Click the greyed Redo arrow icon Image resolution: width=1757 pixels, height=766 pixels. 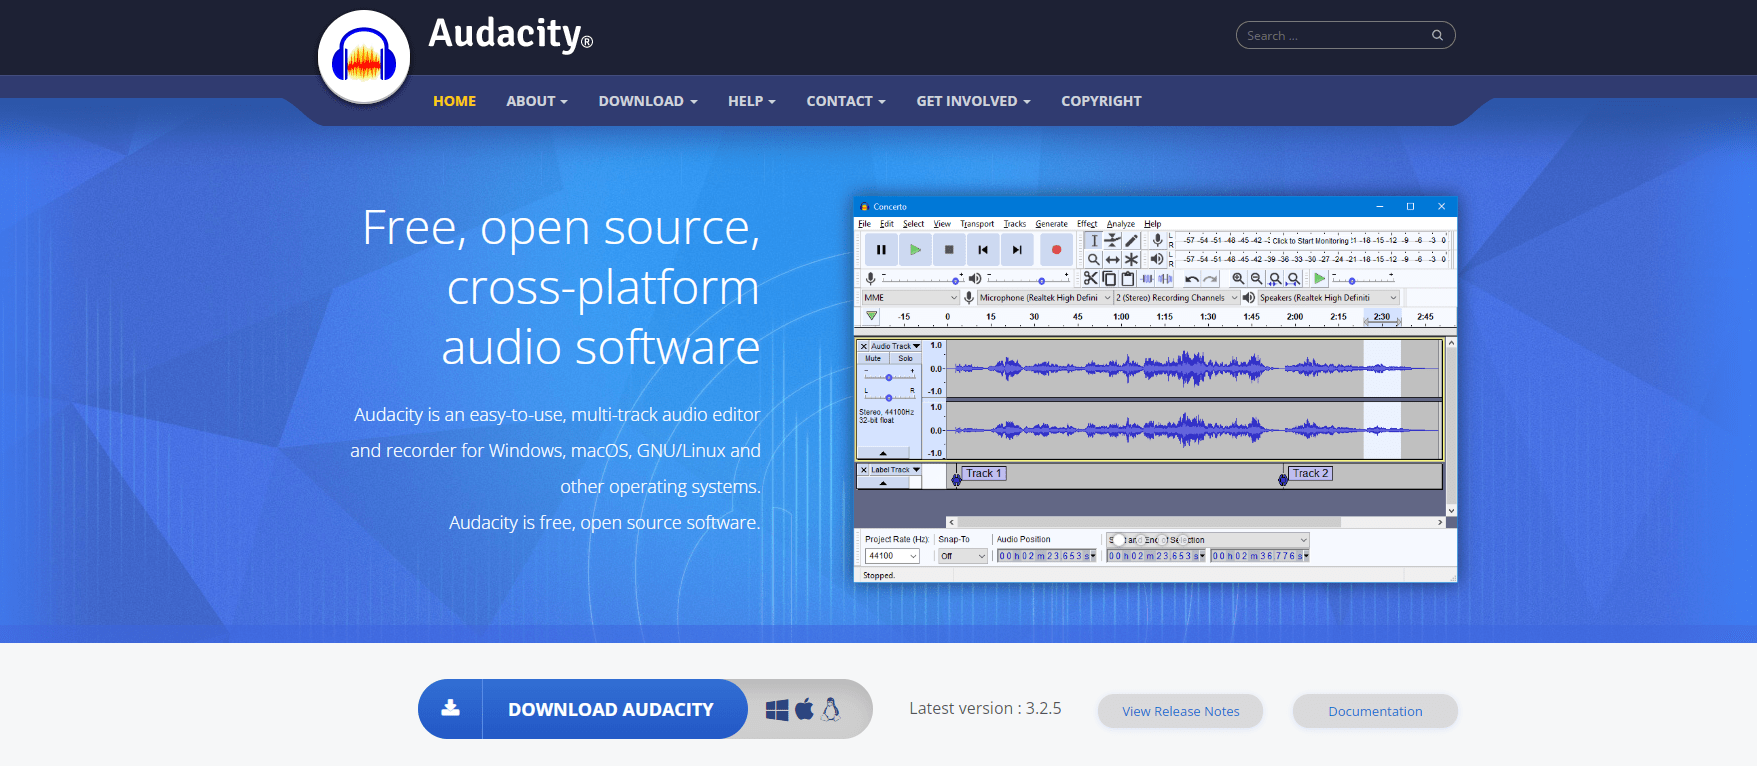point(1210,279)
